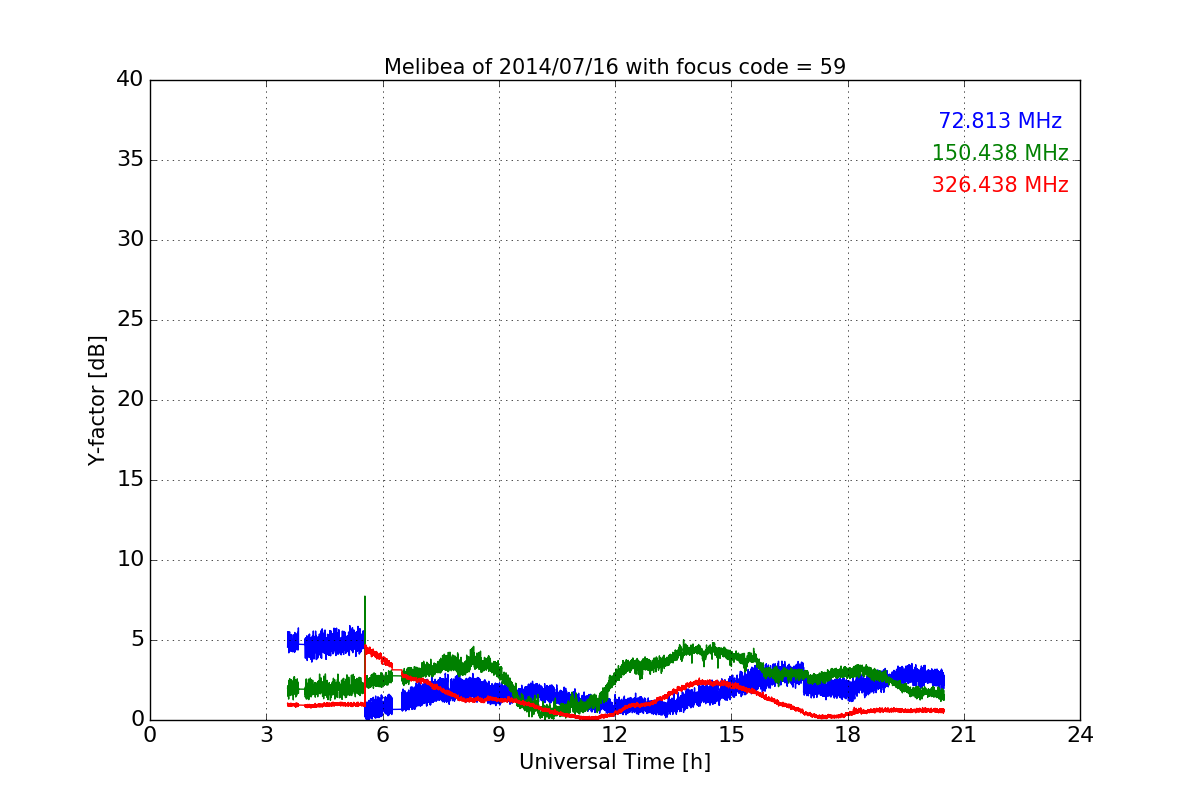
Task: Click the y-axis tick label '15'
Action: pyautogui.click(x=130, y=480)
